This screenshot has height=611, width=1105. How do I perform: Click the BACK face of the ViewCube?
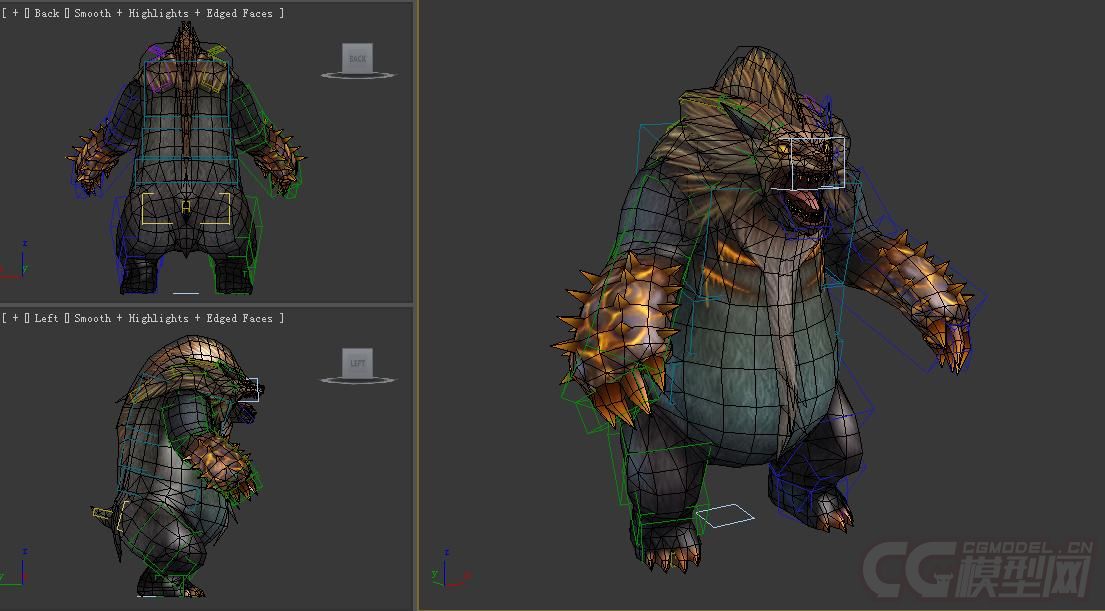[357, 58]
